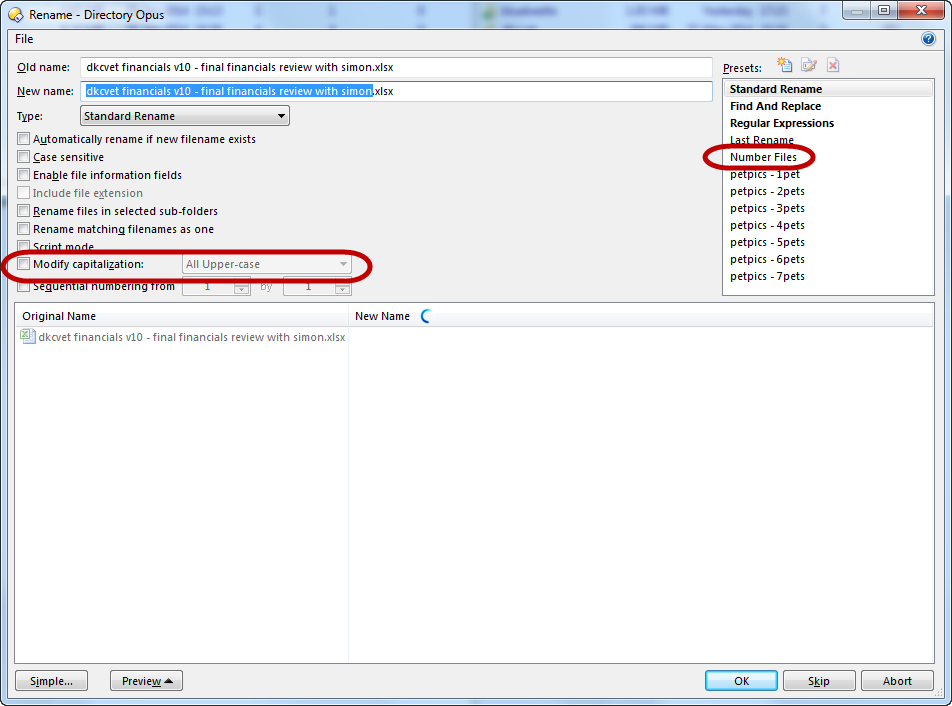Open the File menu
This screenshot has width=952, height=706.
click(x=24, y=39)
